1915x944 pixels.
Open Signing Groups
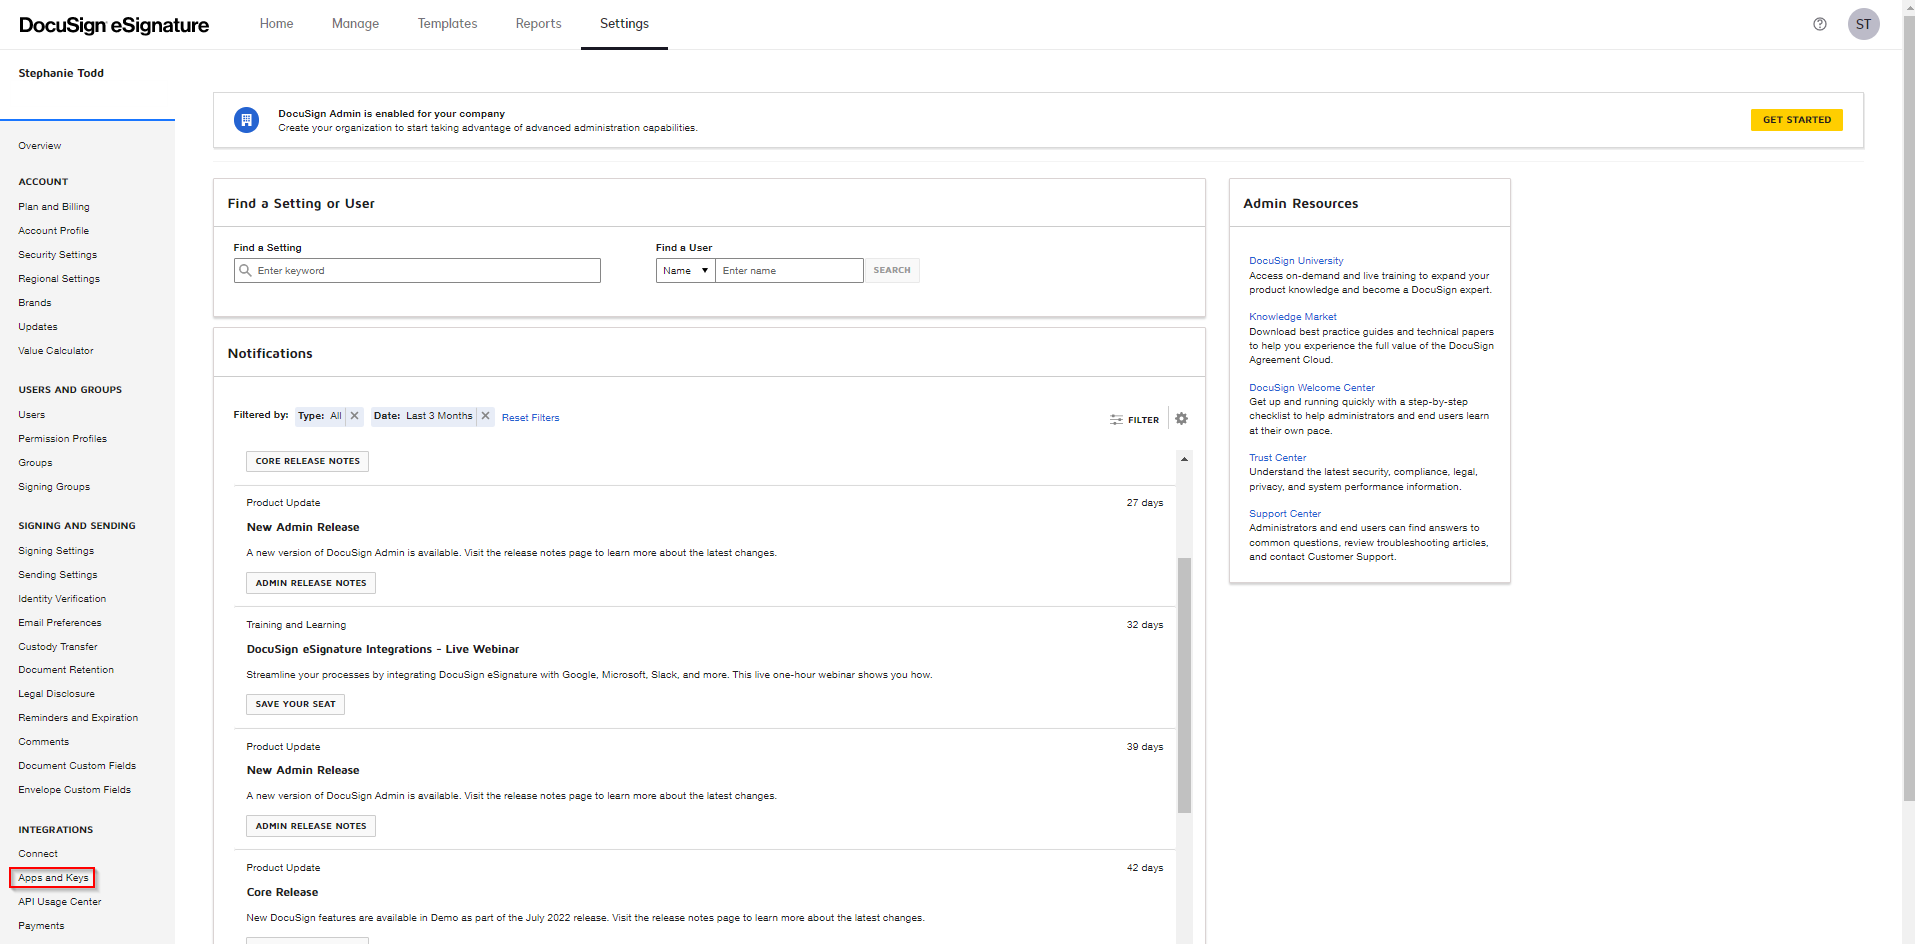54,487
